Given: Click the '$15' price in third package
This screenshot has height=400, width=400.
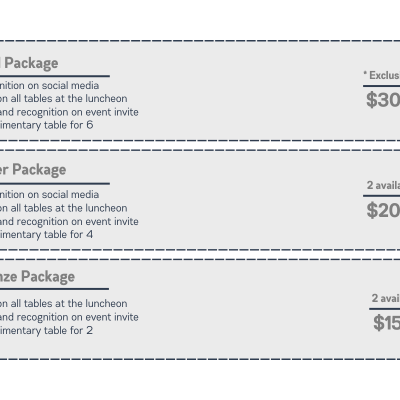Looking at the screenshot, I should click(386, 323).
